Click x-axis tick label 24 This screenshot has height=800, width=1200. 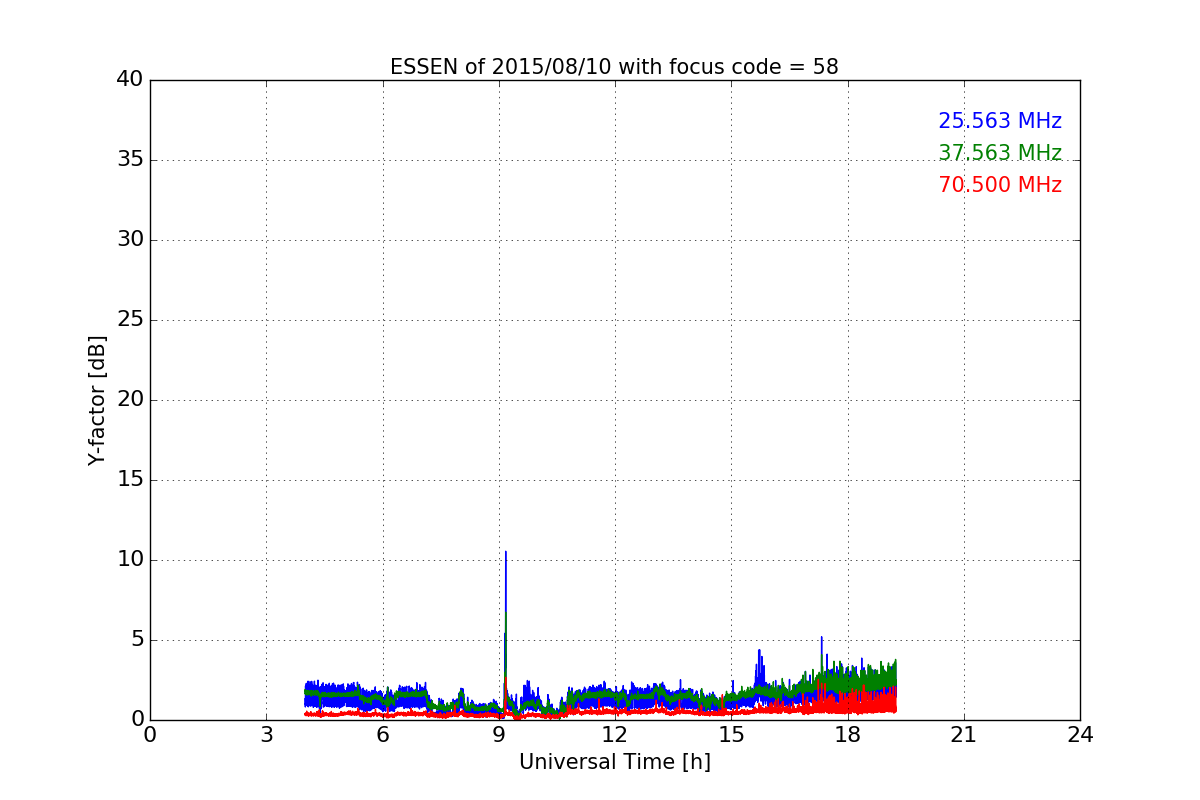1080,734
